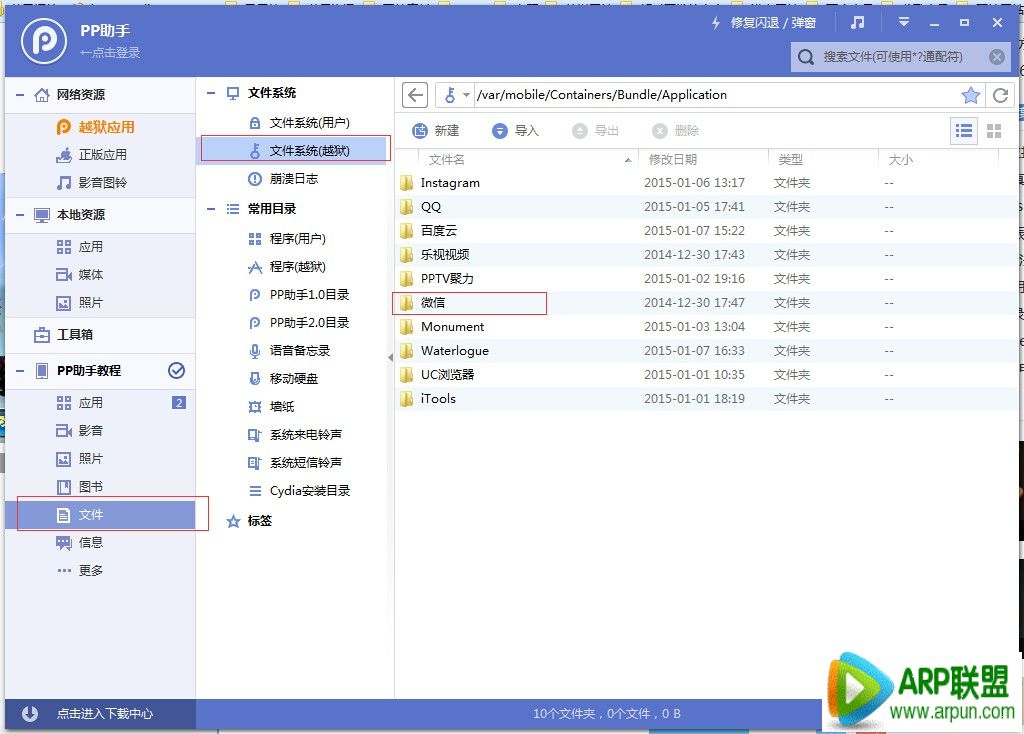Switch to grid view for the file list
1024x734 pixels.
click(994, 130)
